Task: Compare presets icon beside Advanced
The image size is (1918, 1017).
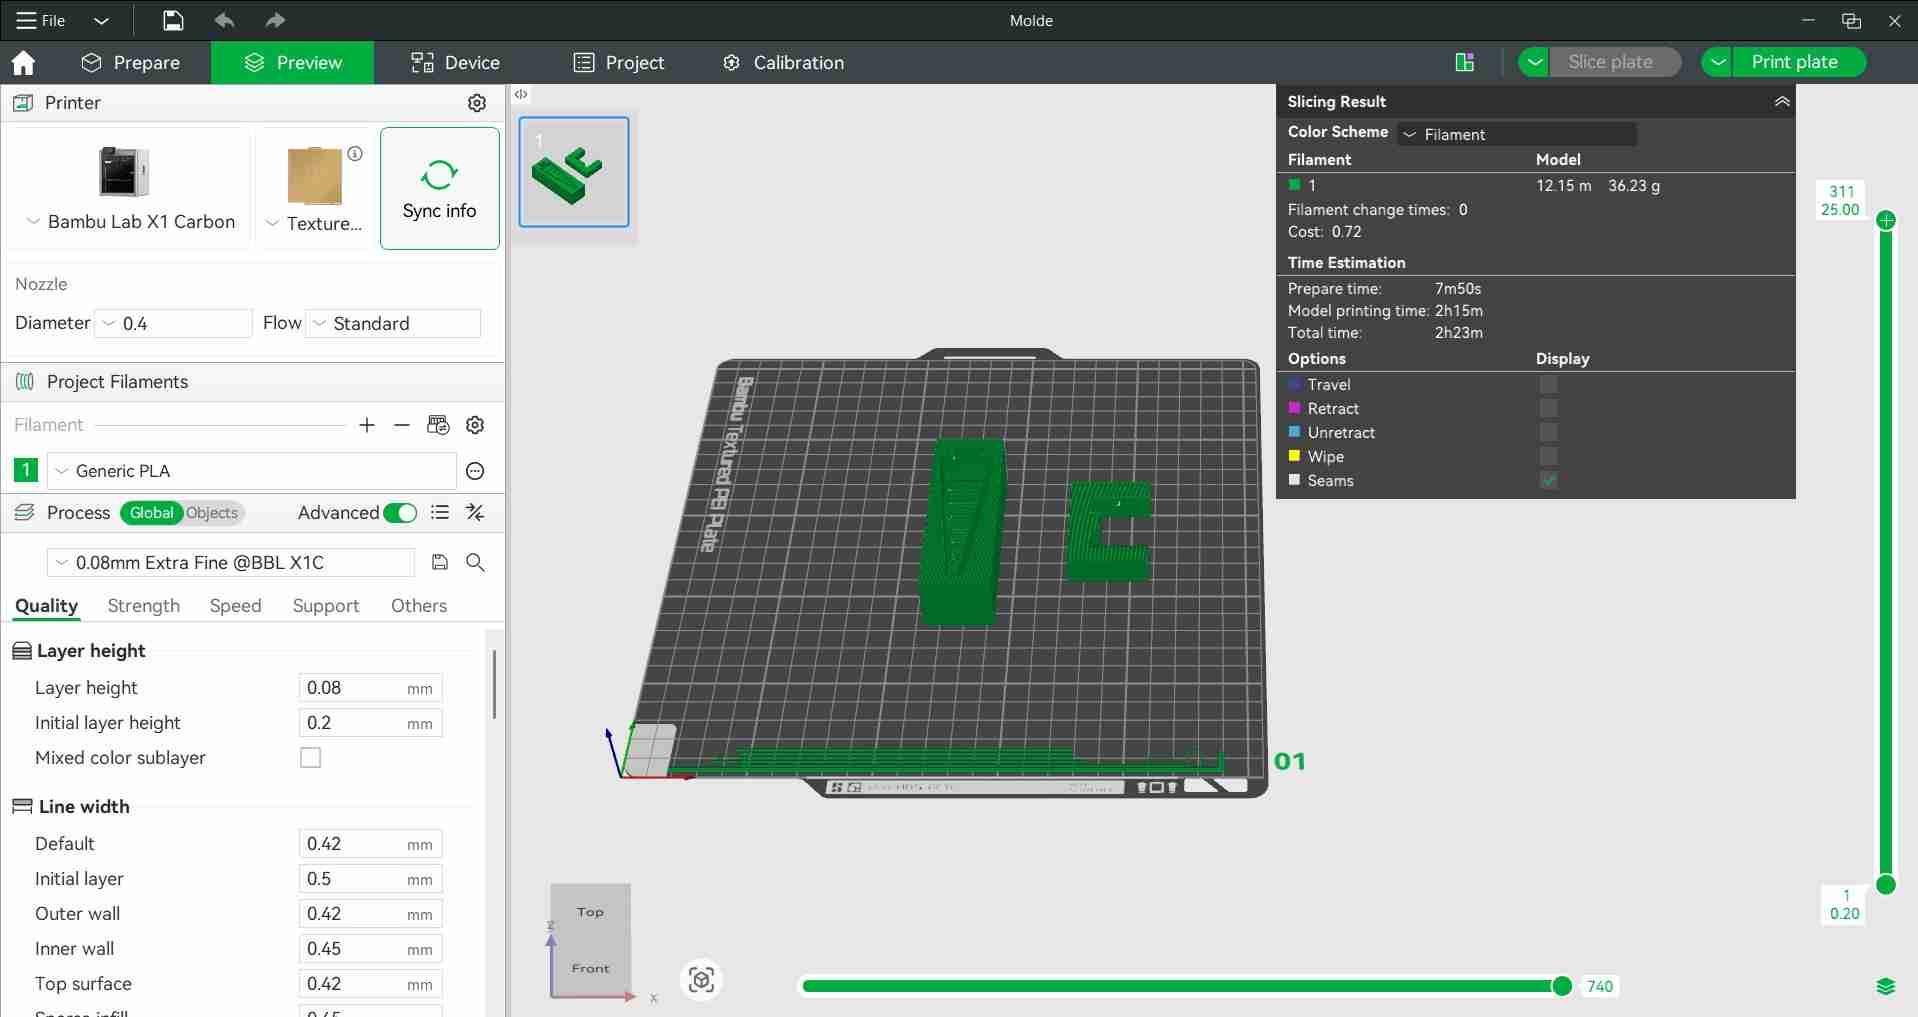Action: pos(476,513)
